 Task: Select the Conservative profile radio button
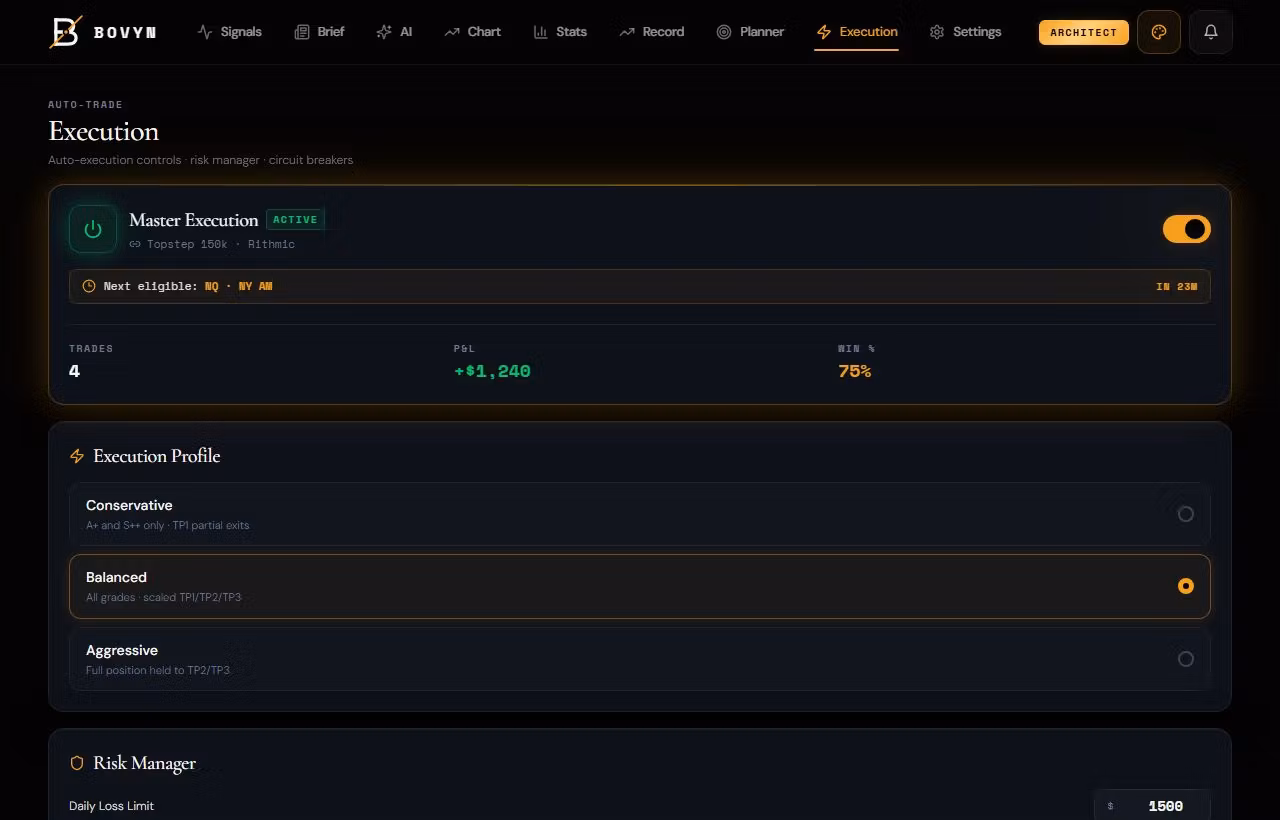pos(1186,514)
